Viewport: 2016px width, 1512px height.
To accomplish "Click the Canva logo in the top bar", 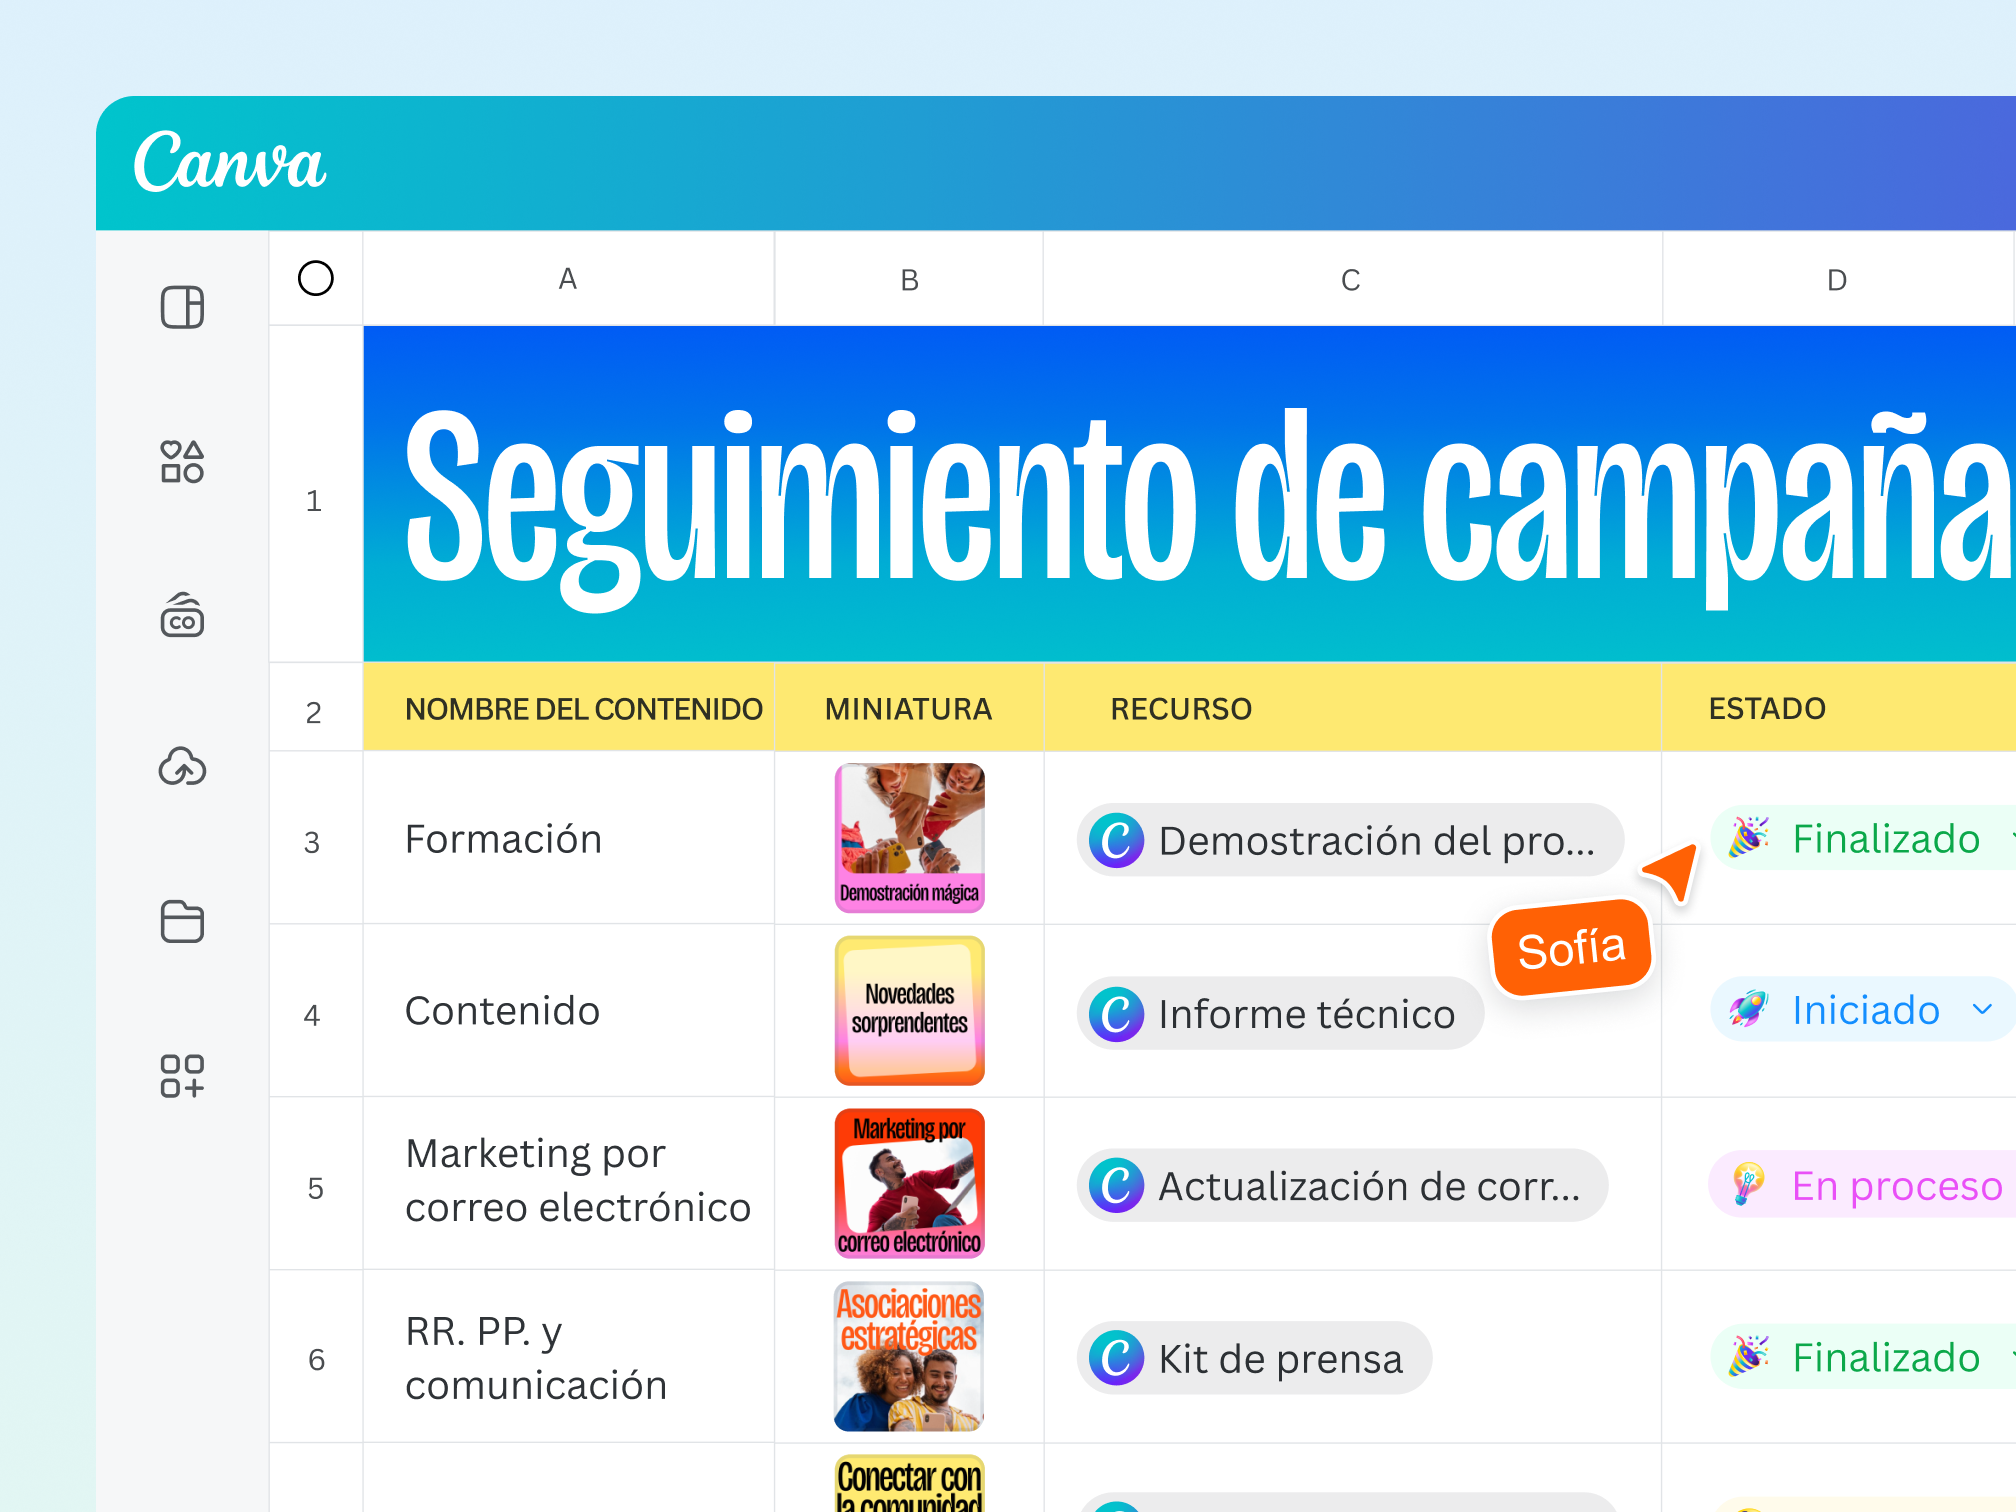I will tap(229, 163).
